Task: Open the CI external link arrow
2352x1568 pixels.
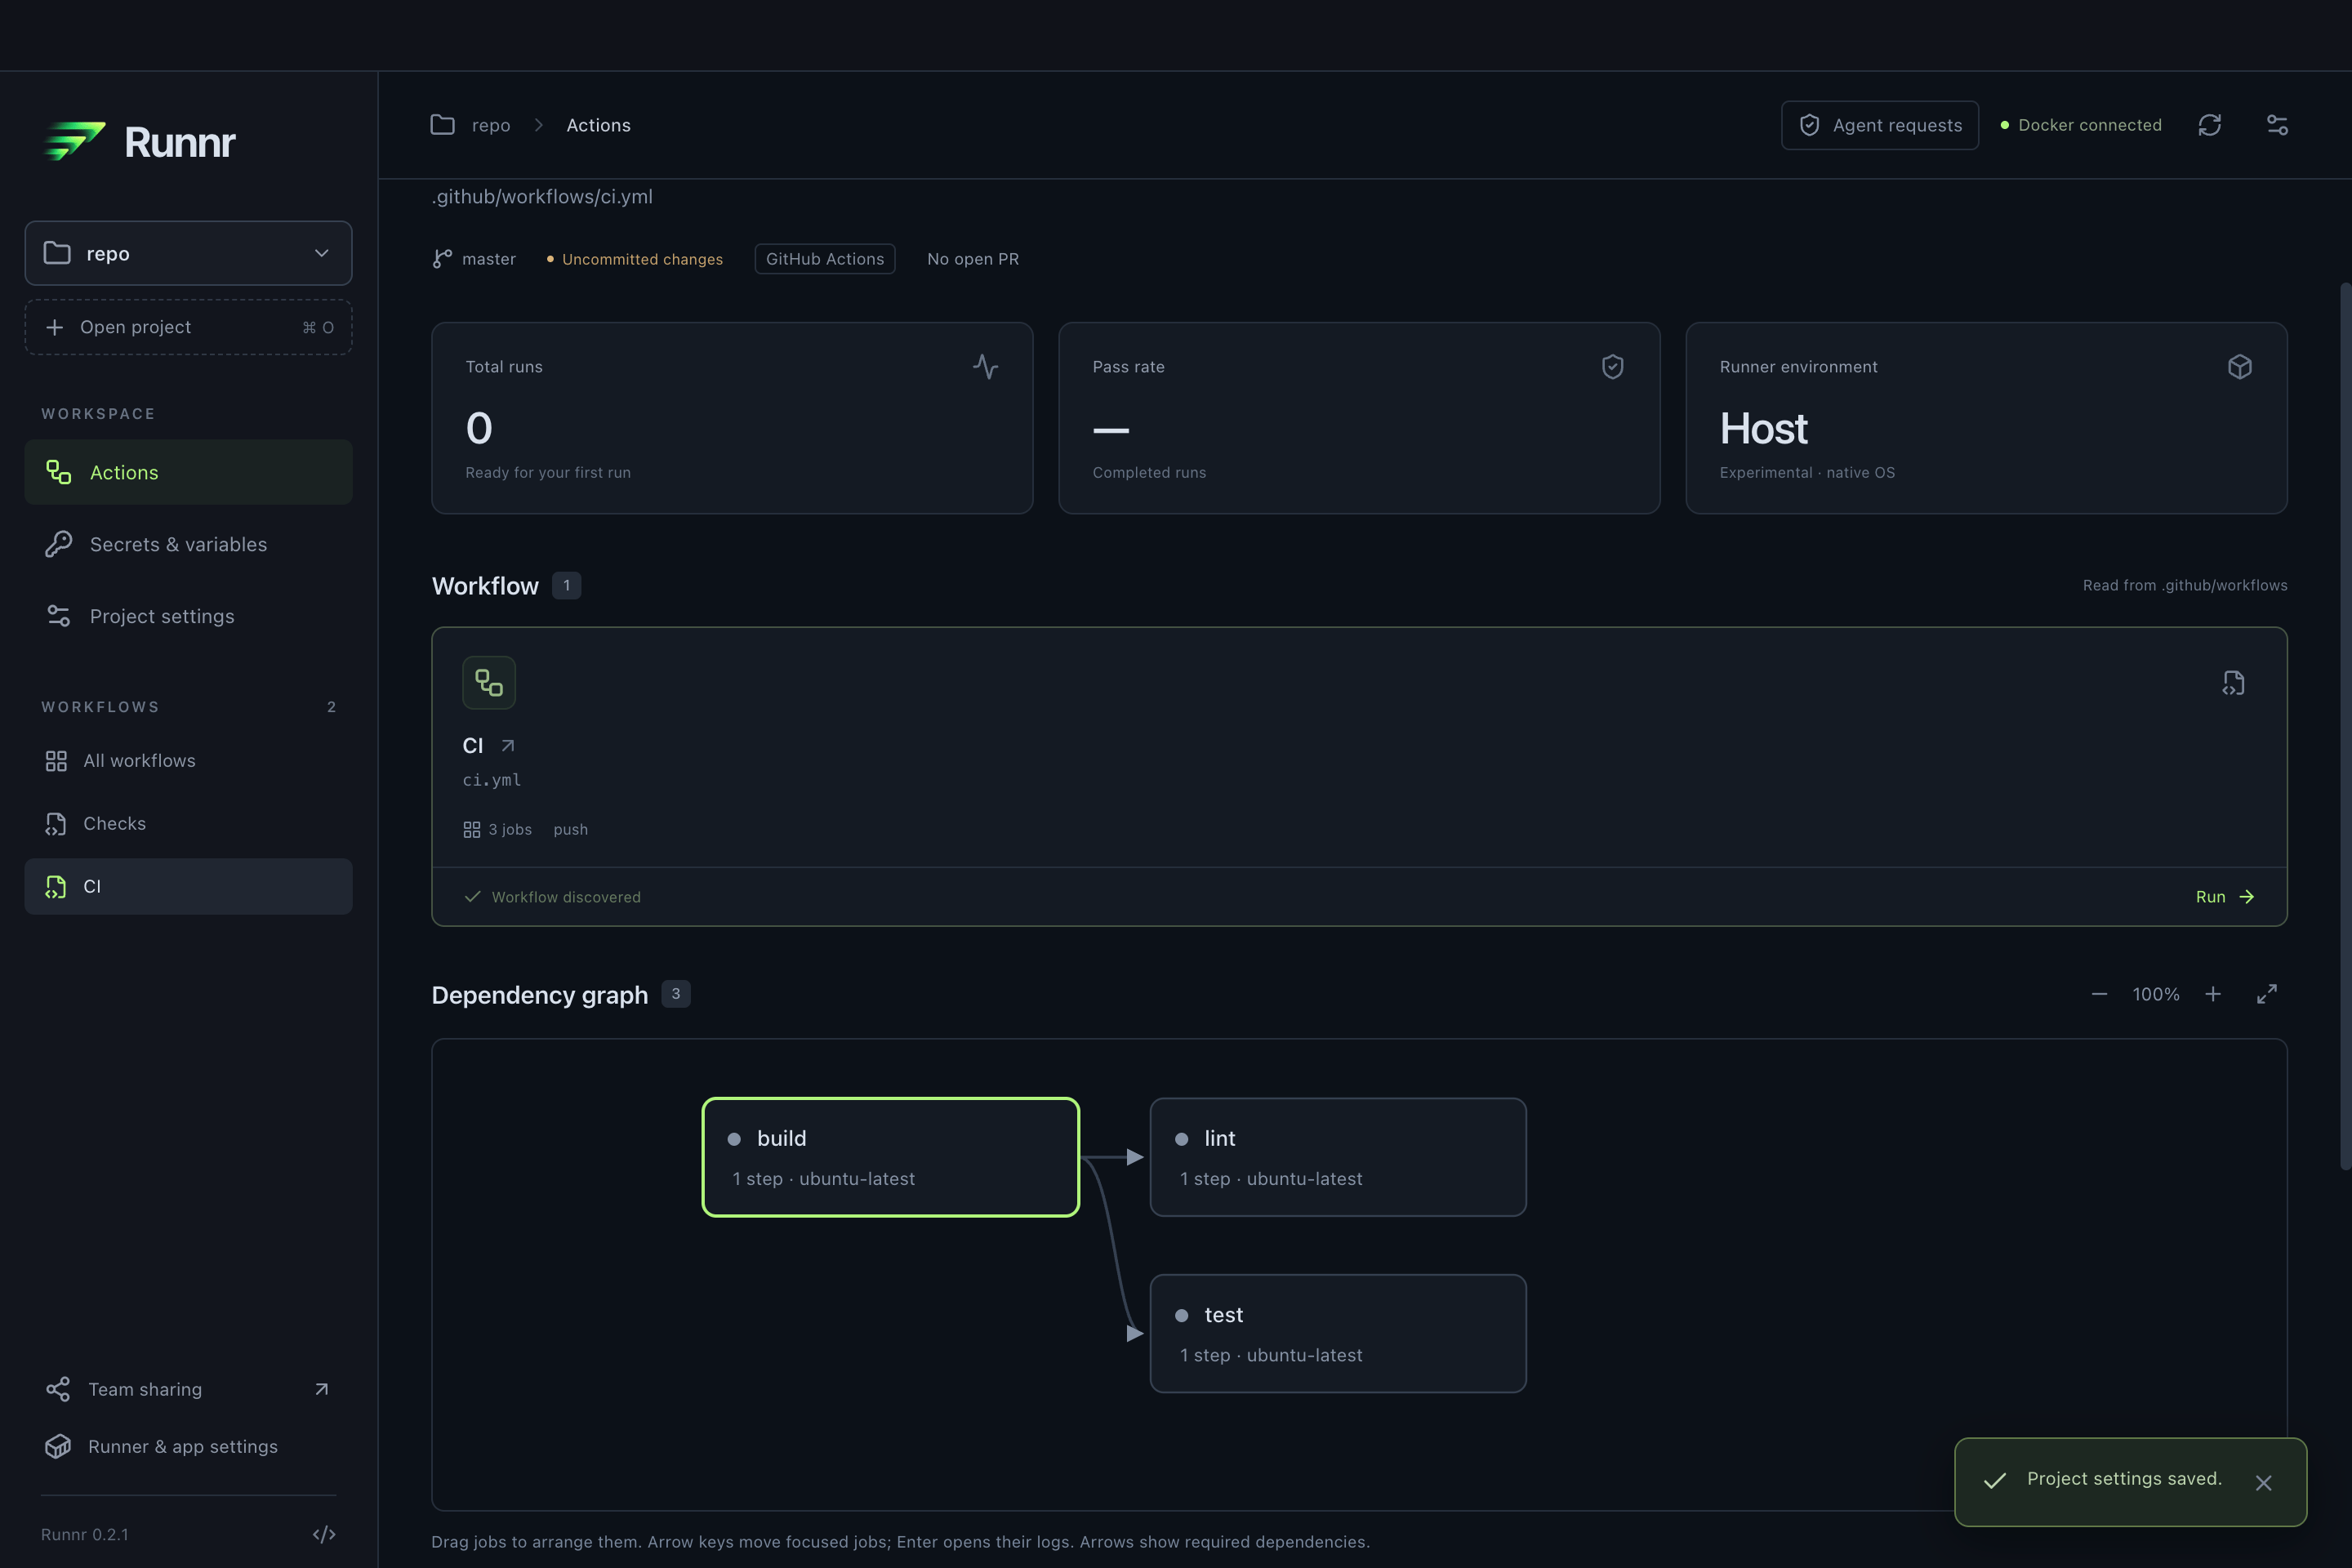Action: [508, 746]
